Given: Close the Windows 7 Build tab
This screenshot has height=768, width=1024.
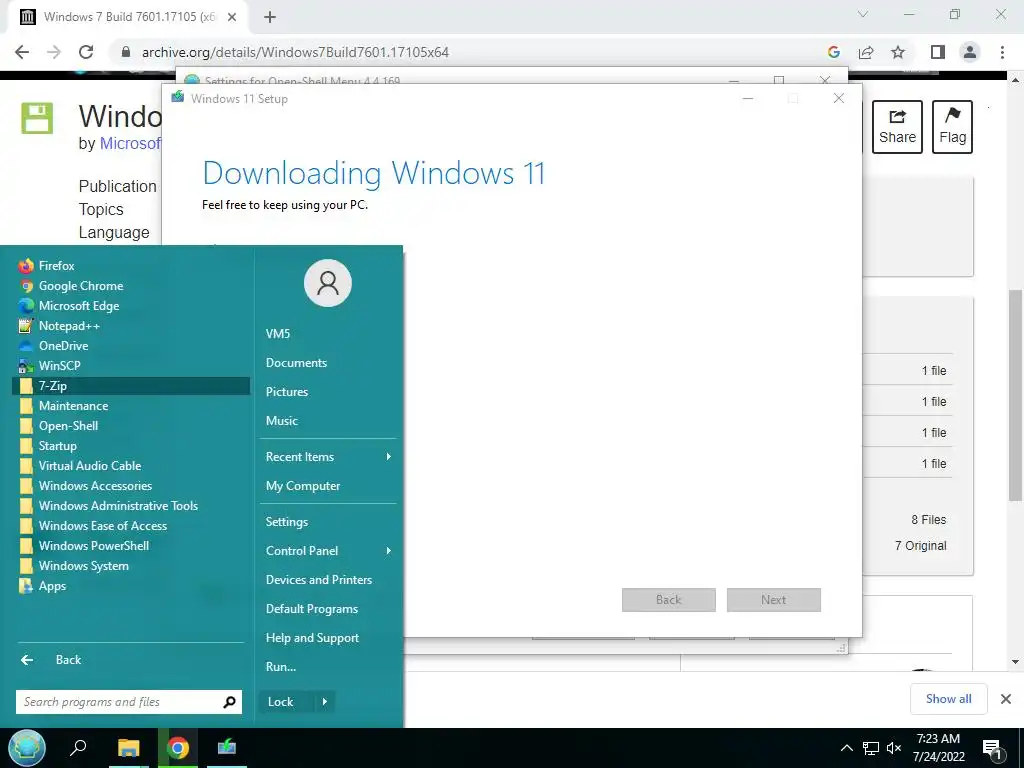Looking at the screenshot, I should (232, 18).
